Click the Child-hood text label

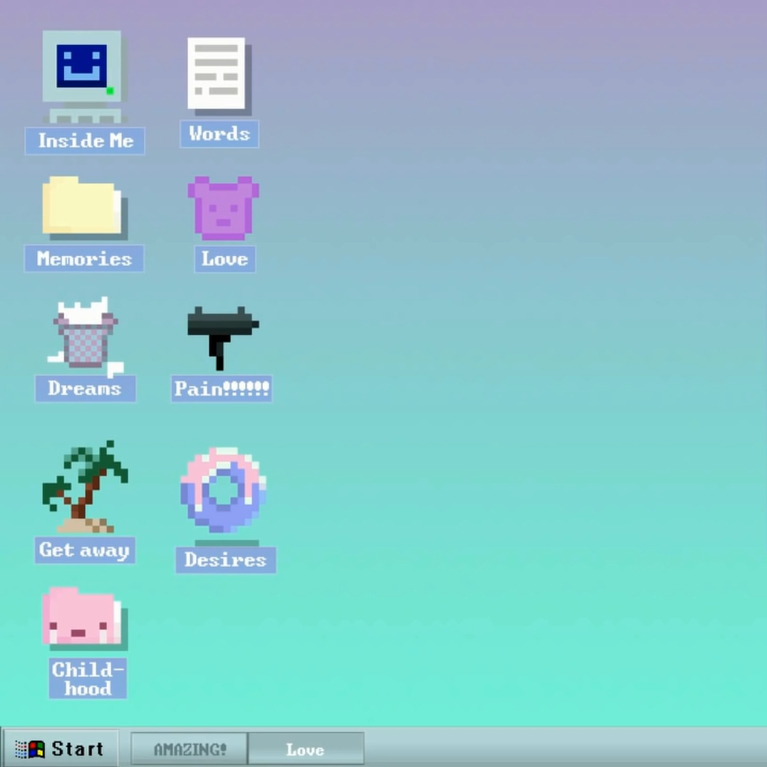(x=88, y=678)
